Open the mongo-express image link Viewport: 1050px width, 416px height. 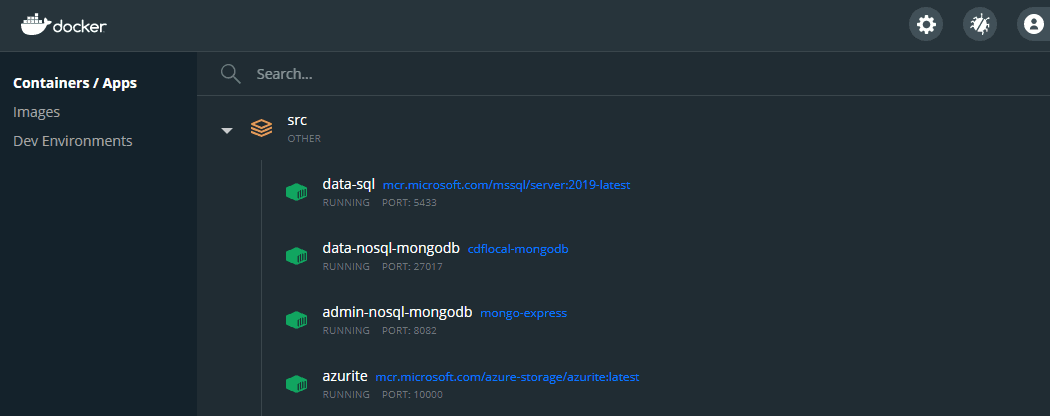523,313
